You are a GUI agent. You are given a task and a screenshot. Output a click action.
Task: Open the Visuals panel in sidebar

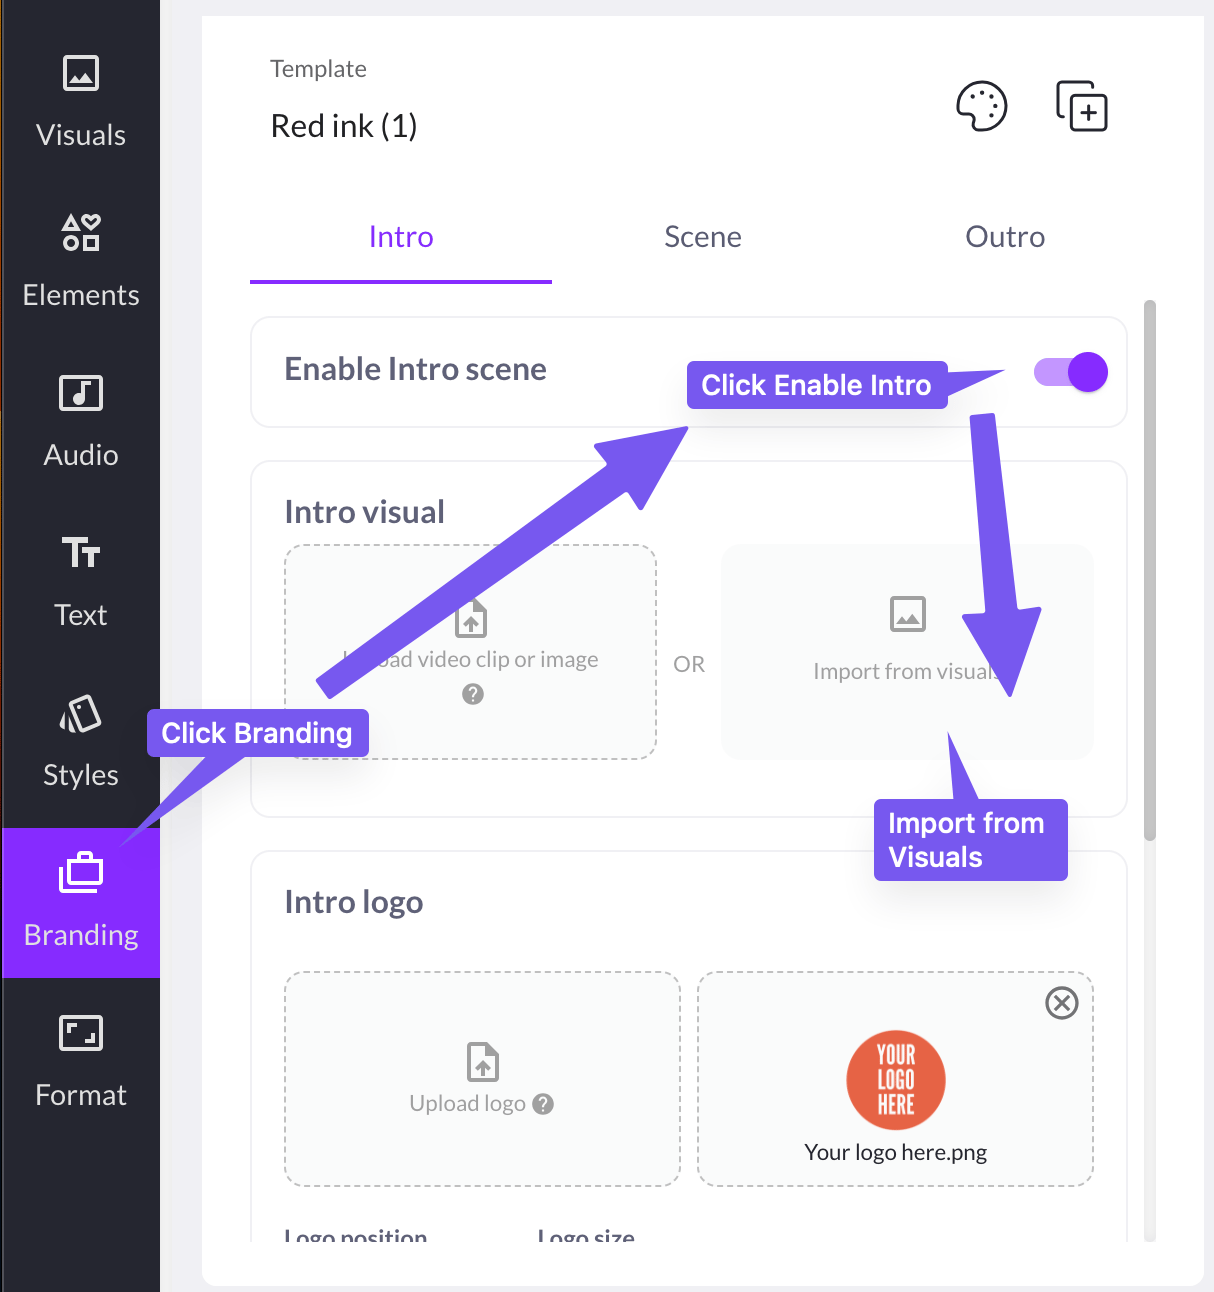pos(80,102)
